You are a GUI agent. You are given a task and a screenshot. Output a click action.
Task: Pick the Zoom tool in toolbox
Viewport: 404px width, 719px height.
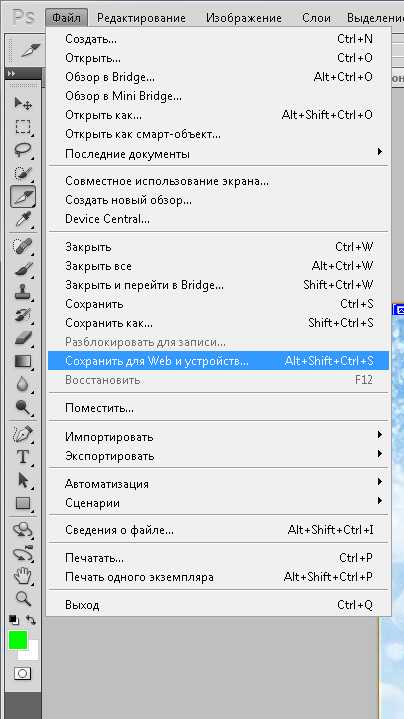(22, 598)
